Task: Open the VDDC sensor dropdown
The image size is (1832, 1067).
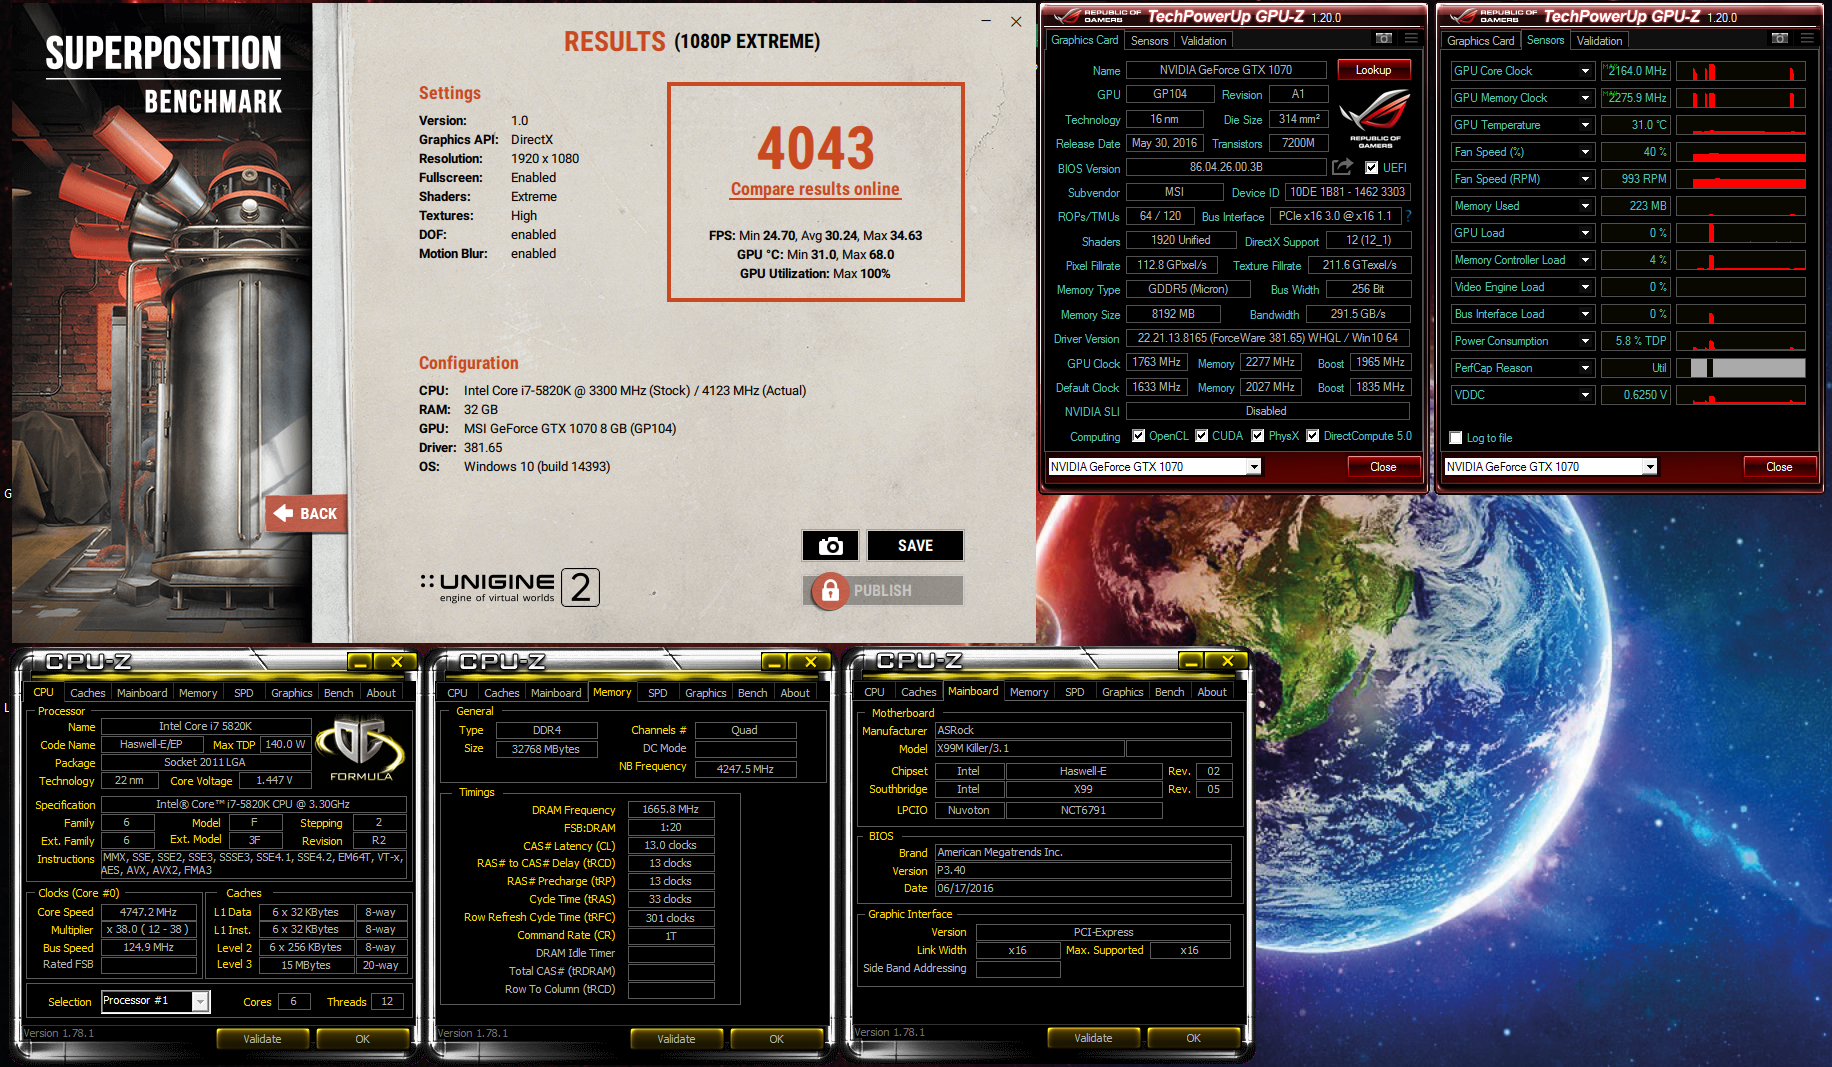Action: coord(1585,395)
